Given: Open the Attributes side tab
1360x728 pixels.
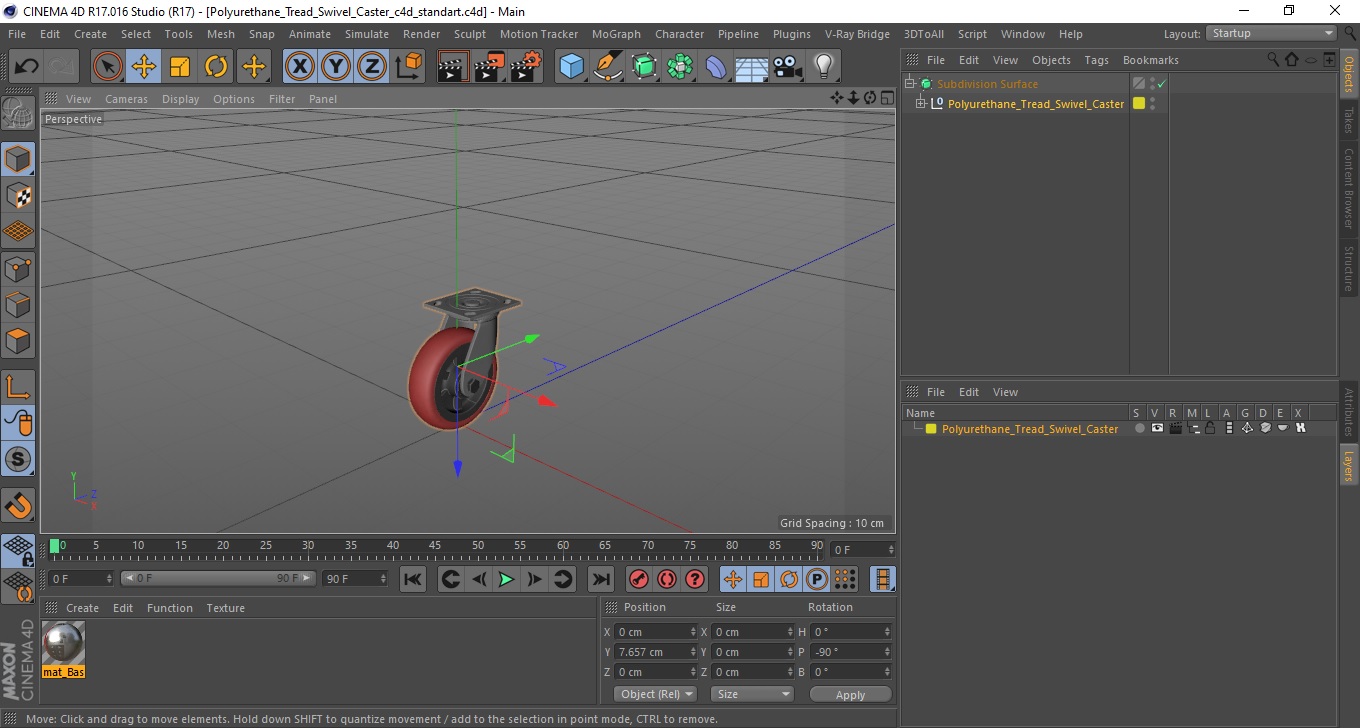Looking at the screenshot, I should pyautogui.click(x=1349, y=412).
